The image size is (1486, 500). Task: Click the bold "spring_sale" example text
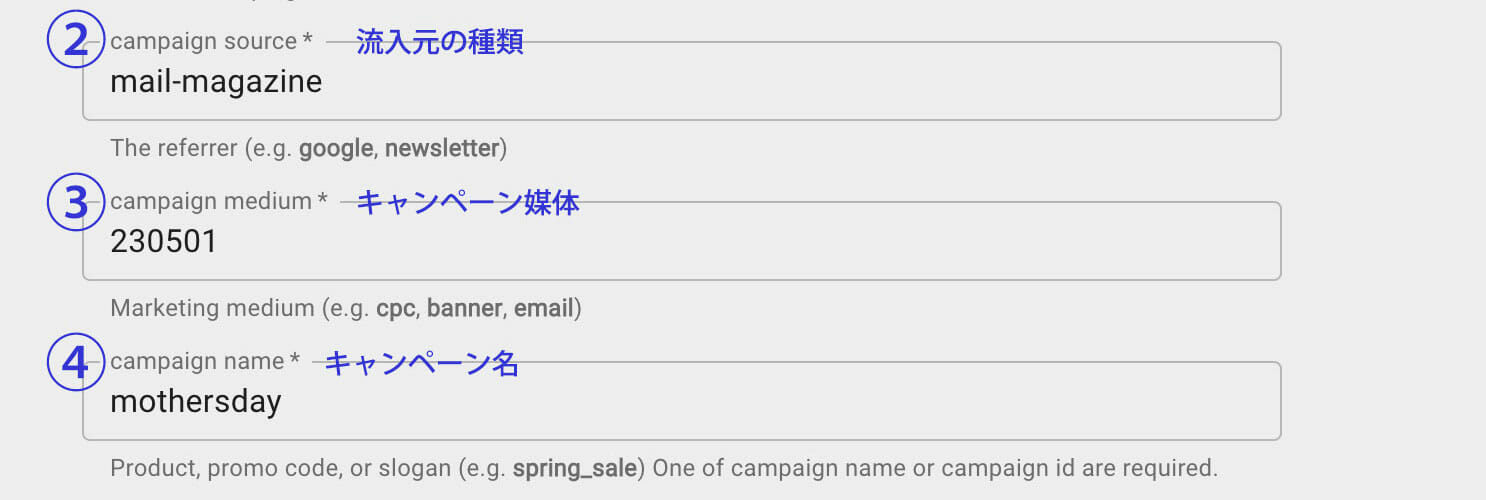[x=575, y=468]
